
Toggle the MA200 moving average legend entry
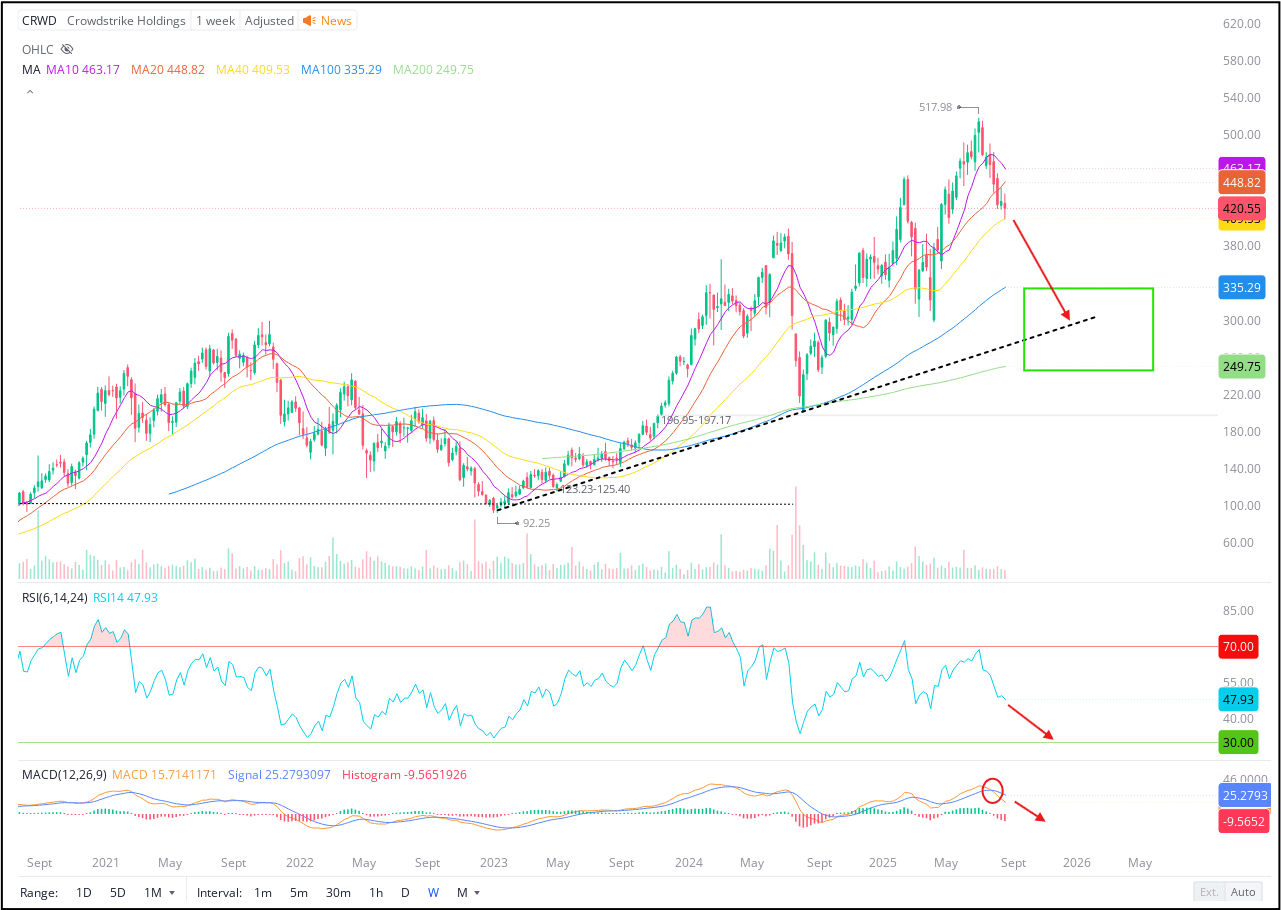point(432,69)
